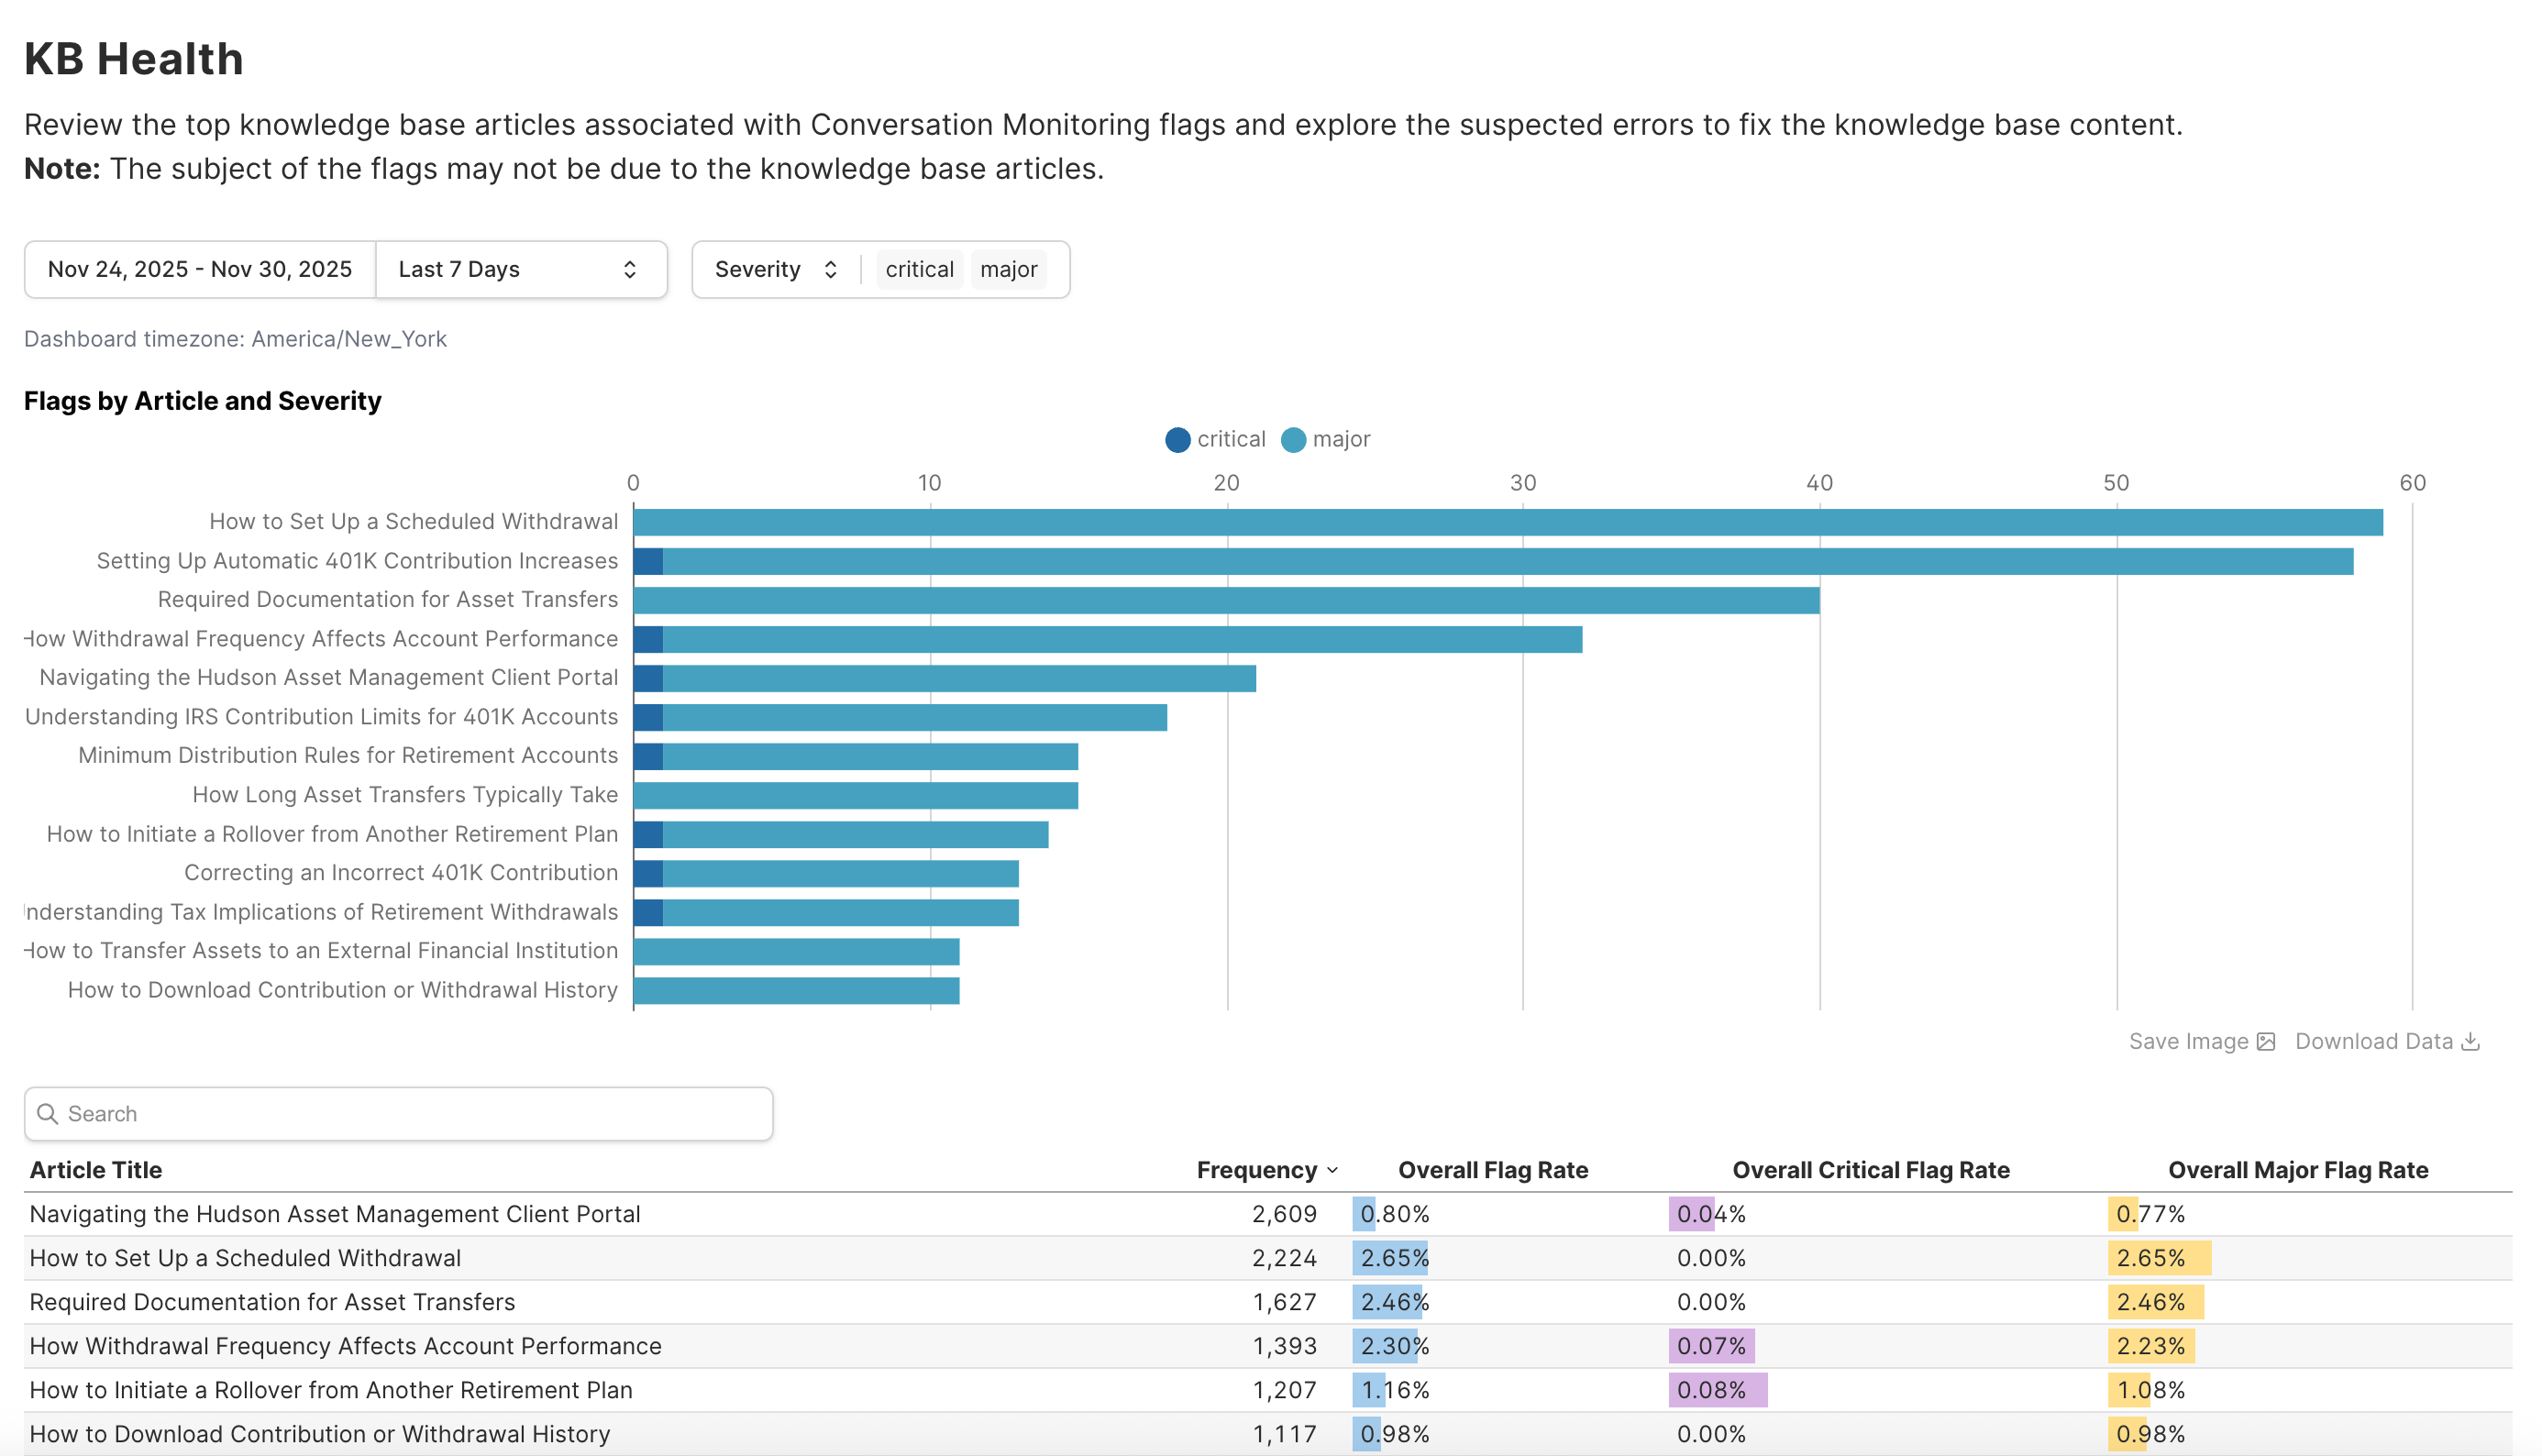Click critical segment of Setting Up Automatic 401K bar
Viewport: 2542px width, 1456px height.
point(648,561)
